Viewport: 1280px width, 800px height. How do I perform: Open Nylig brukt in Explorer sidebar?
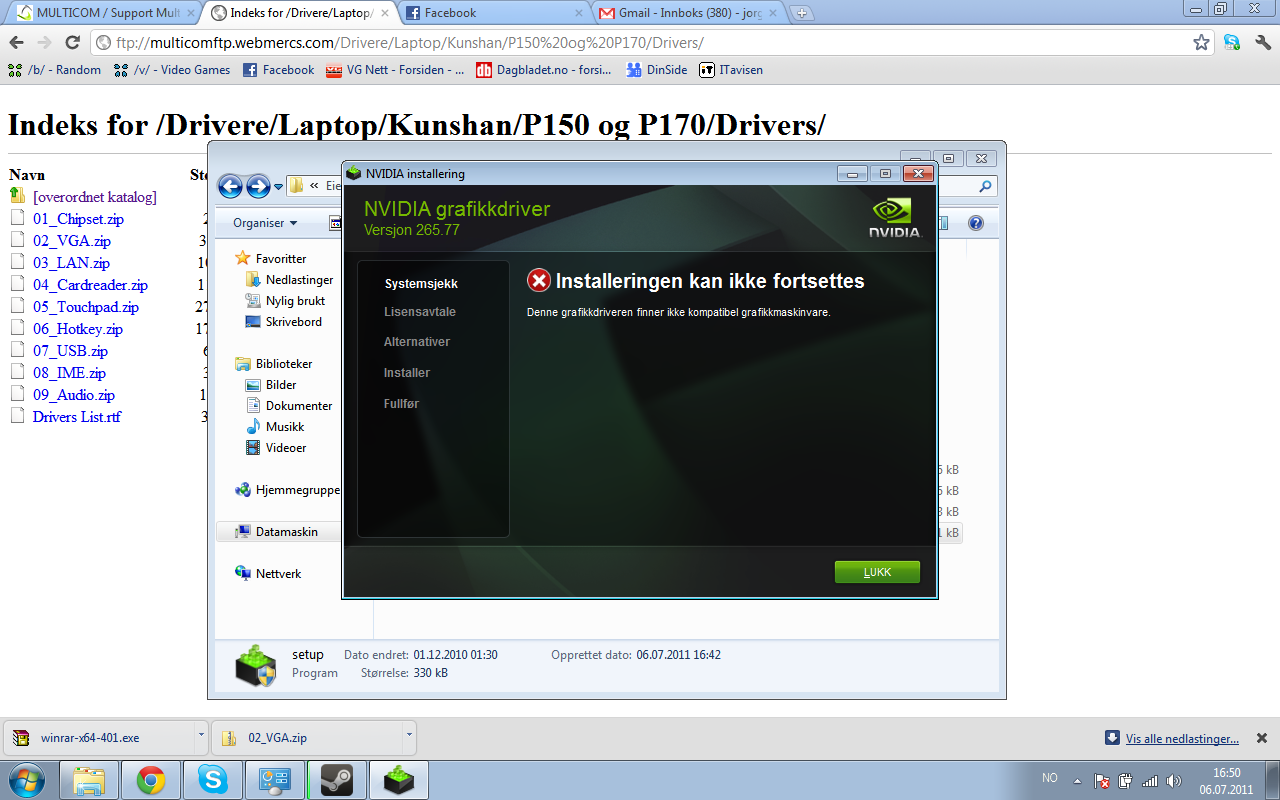[295, 301]
